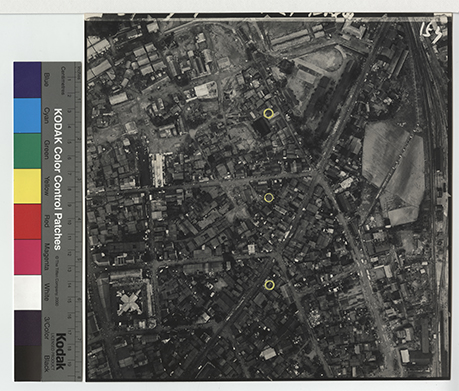459x391 pixels.
Task: Click the 'Cyan' label text
Action: (x=47, y=115)
